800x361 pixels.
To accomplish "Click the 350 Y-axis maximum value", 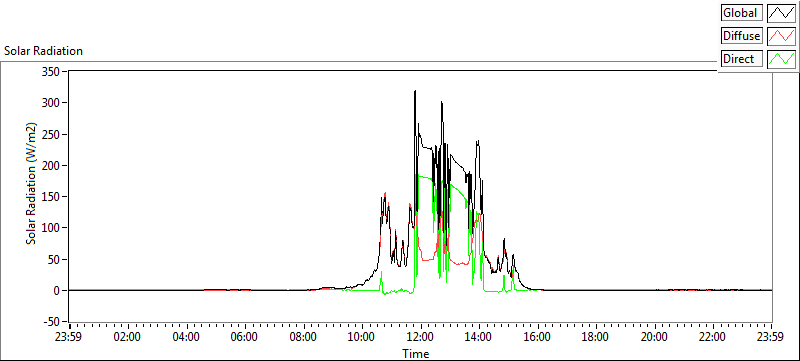I will [51, 71].
